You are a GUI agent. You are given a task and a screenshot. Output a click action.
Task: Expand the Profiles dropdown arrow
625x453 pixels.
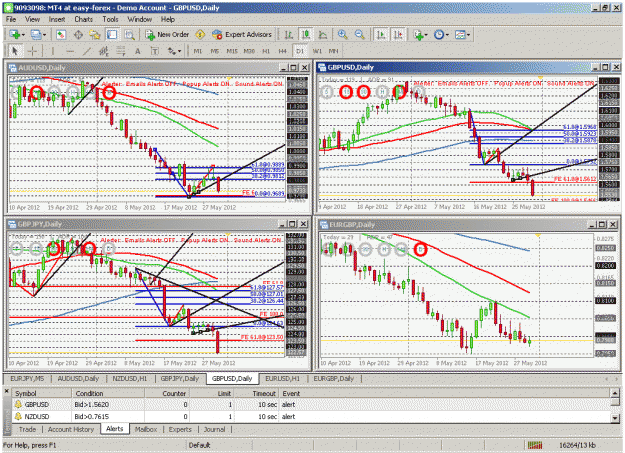(x=44, y=35)
